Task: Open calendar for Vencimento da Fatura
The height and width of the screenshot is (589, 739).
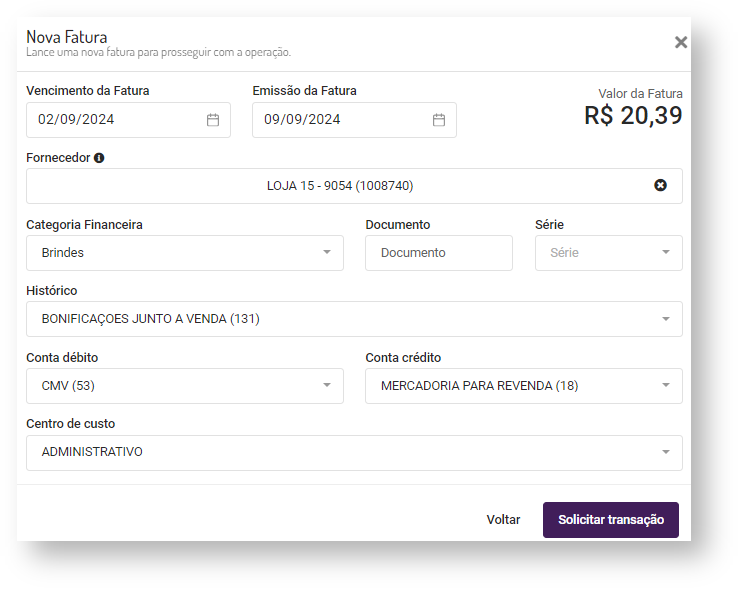Action: (x=213, y=120)
